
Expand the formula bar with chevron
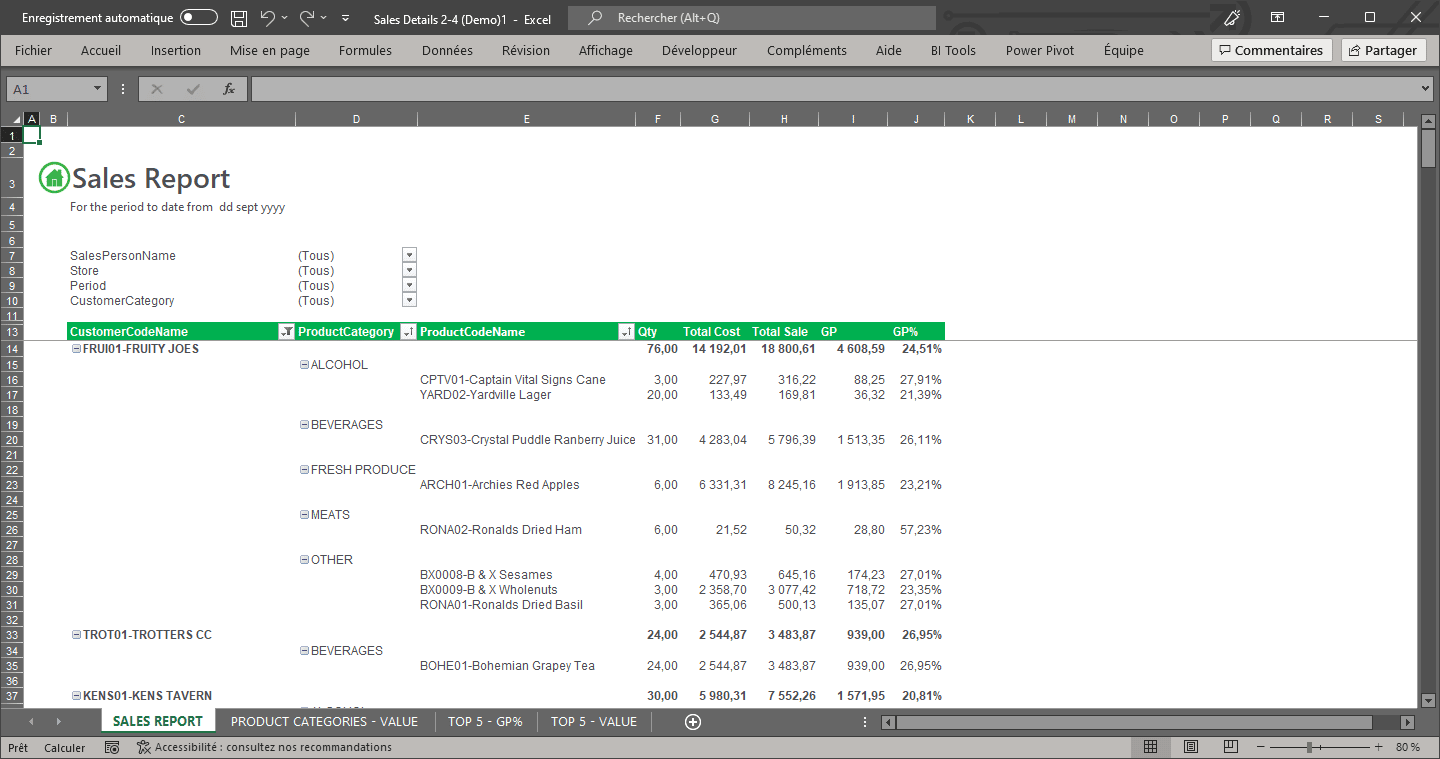tap(1426, 89)
